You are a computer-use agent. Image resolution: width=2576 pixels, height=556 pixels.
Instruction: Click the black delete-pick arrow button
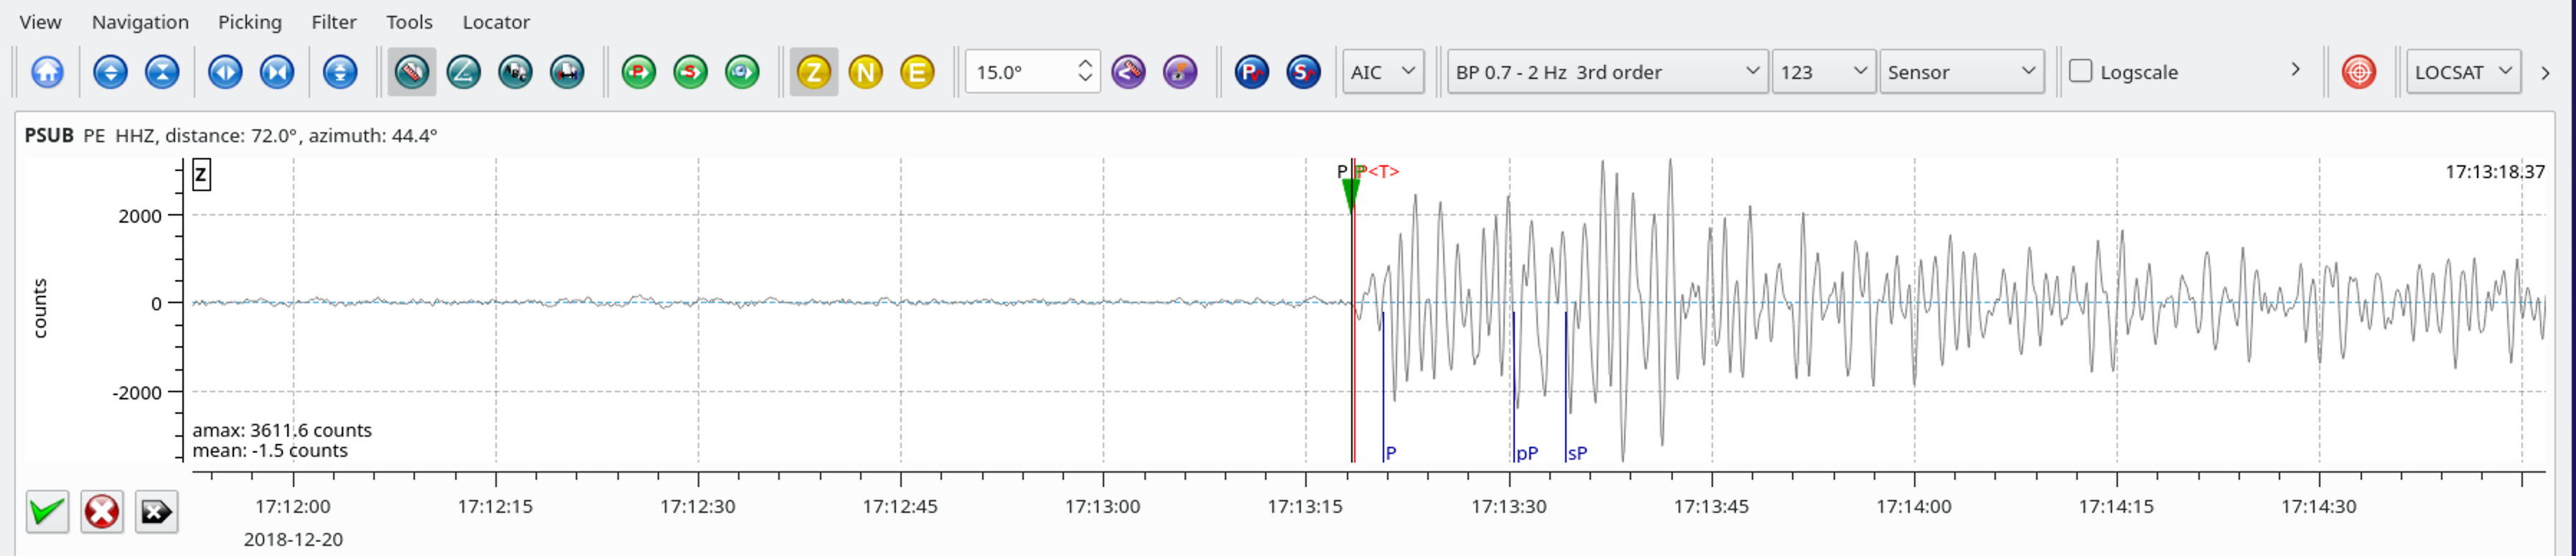pyautogui.click(x=156, y=512)
